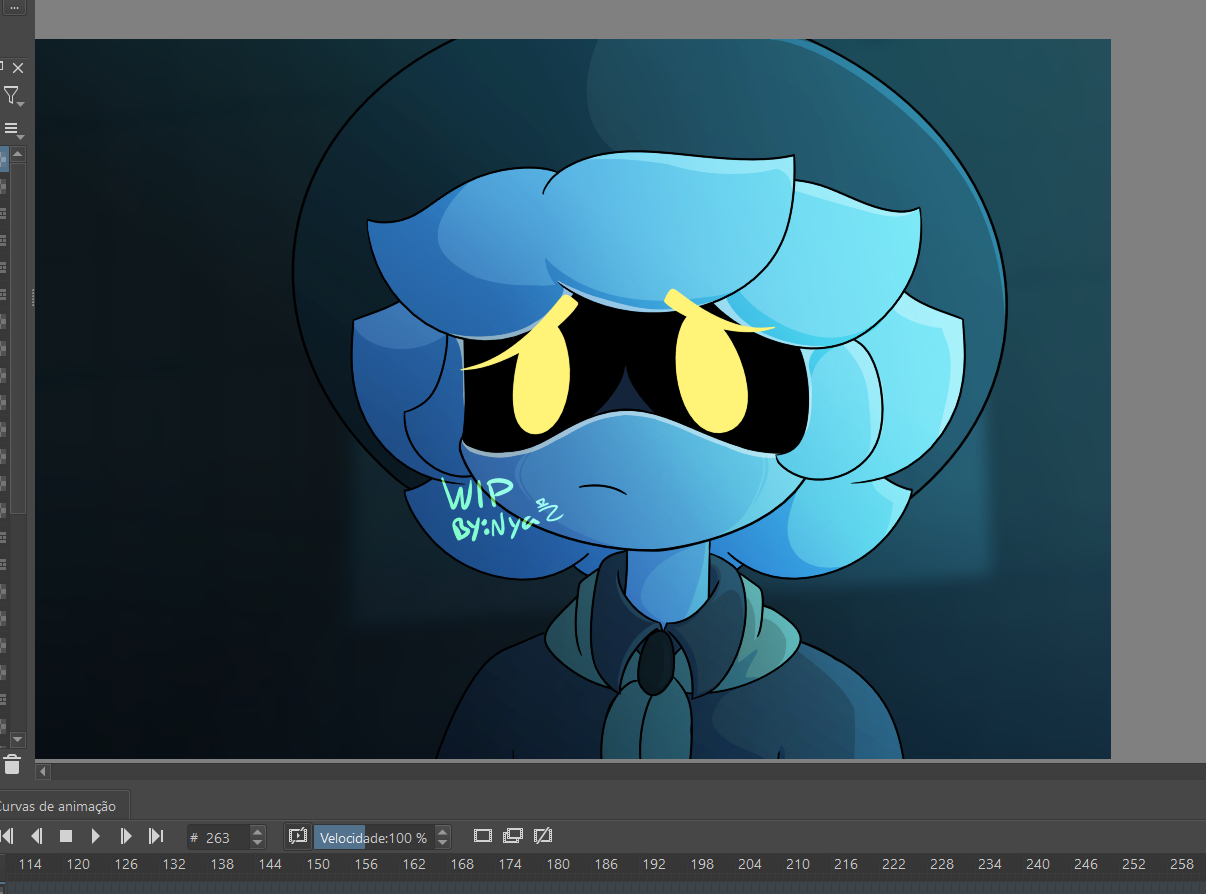Click the stacked-frames icon after the speed field
Screen dimensions: 1206x894
pos(513,836)
